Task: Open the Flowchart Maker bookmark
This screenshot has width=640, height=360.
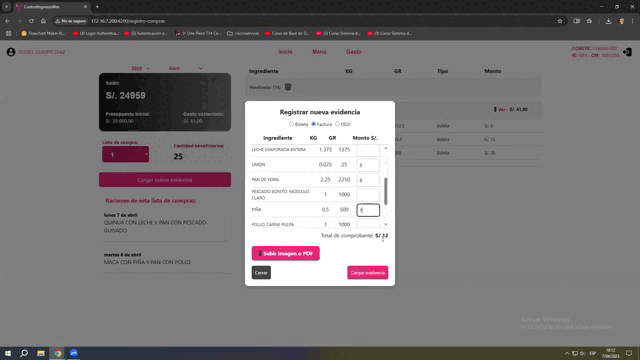Action: [43, 33]
